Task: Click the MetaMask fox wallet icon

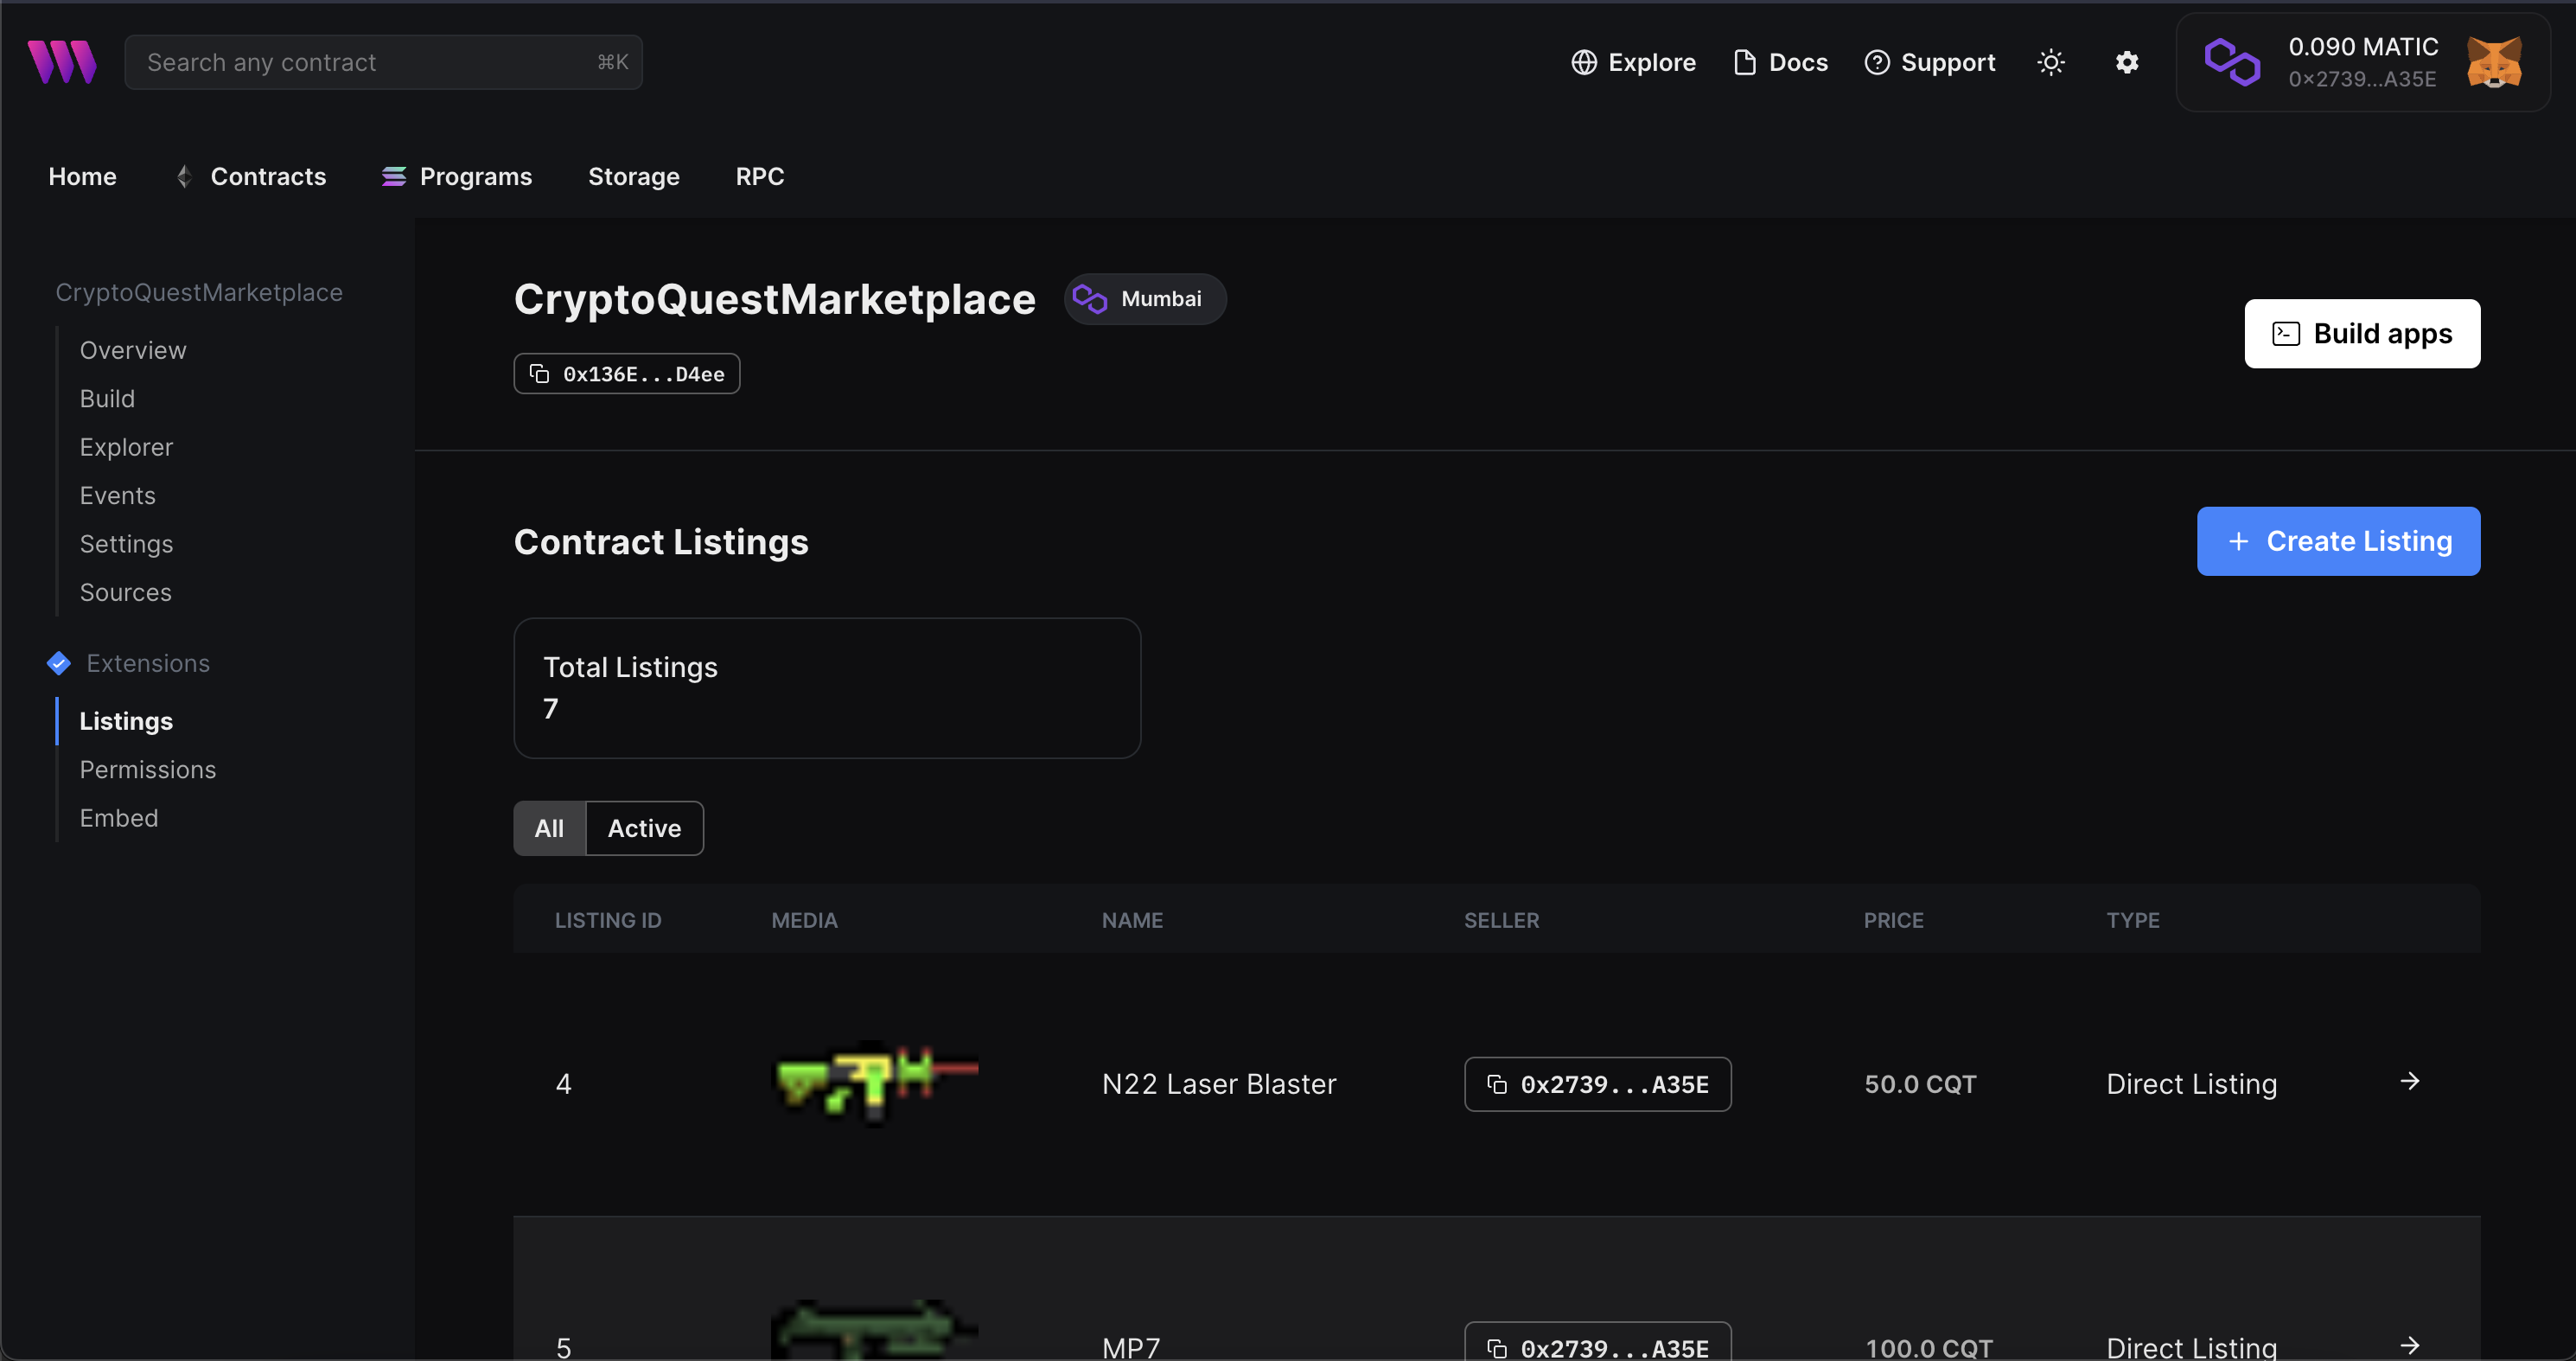Action: tap(2494, 62)
